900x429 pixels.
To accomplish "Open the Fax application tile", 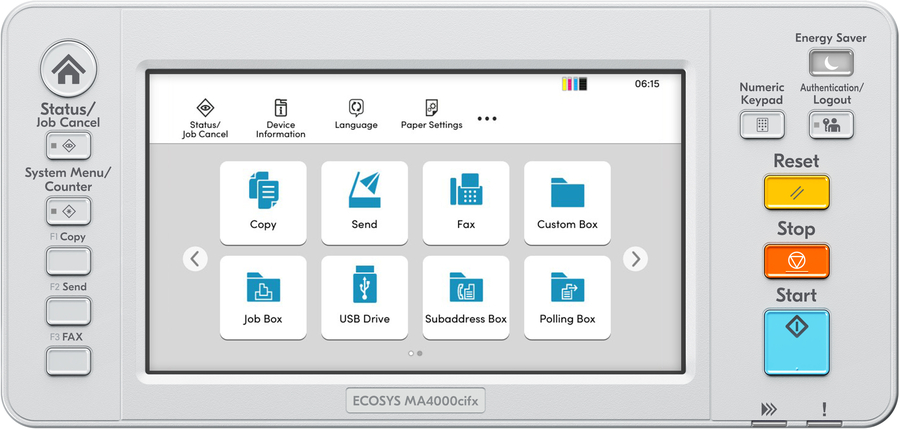I will point(466,203).
